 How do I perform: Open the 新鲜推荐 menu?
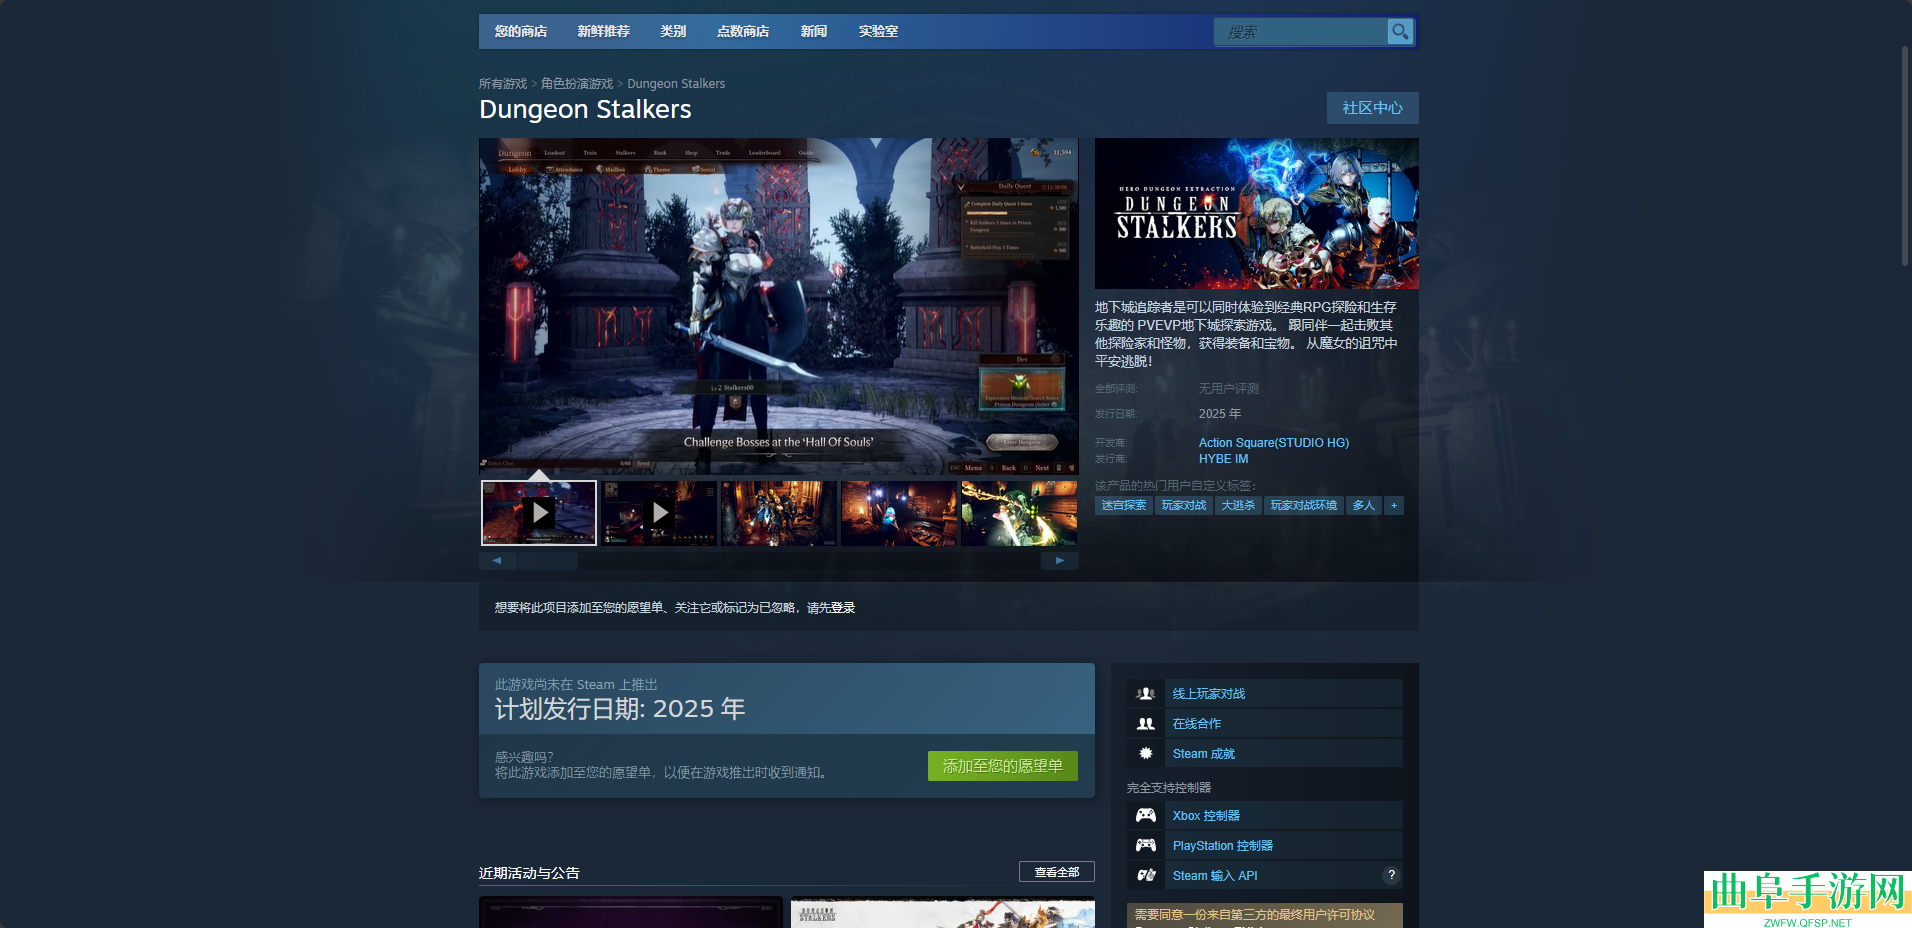pos(604,32)
